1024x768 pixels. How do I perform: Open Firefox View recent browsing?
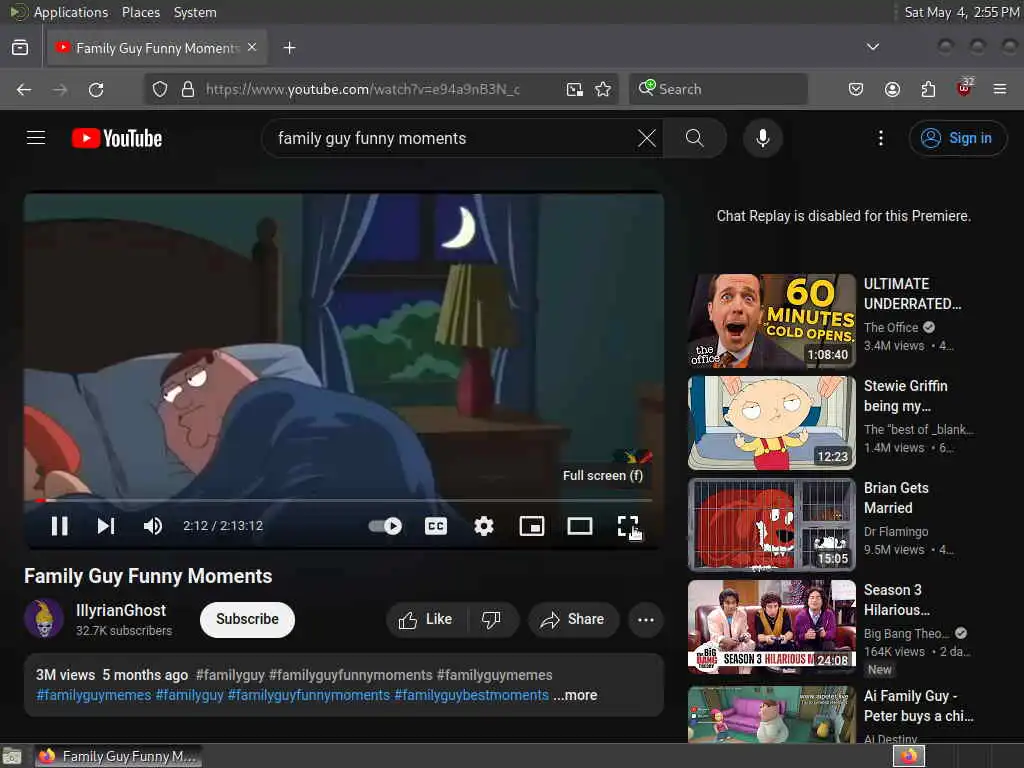pyautogui.click(x=20, y=48)
